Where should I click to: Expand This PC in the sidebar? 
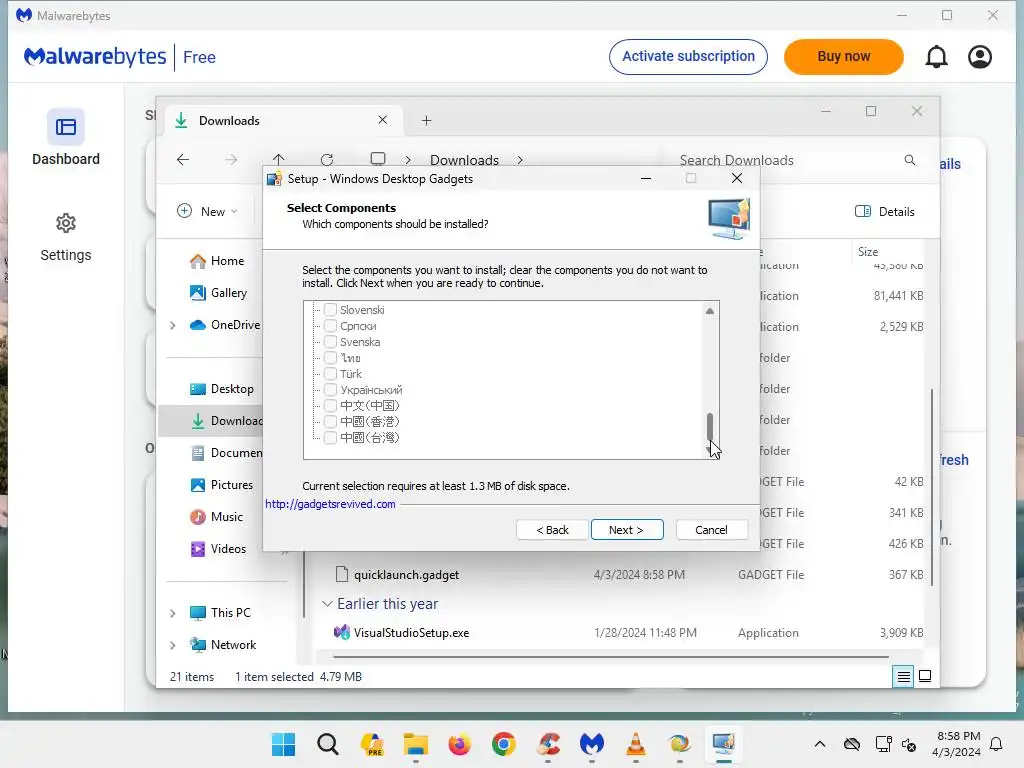pos(172,613)
